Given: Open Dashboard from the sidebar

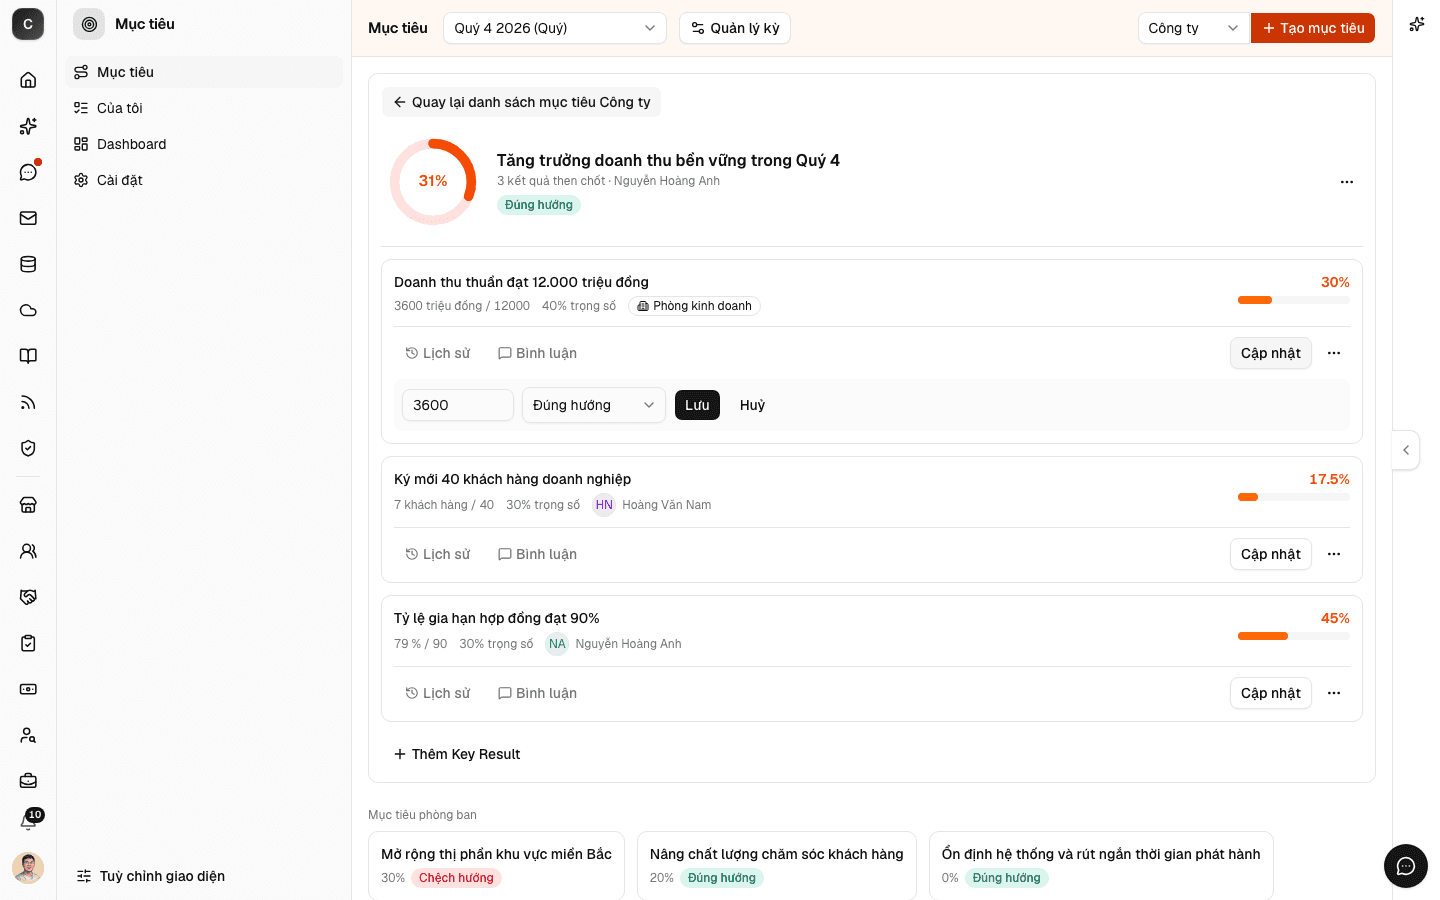Looking at the screenshot, I should (204, 144).
